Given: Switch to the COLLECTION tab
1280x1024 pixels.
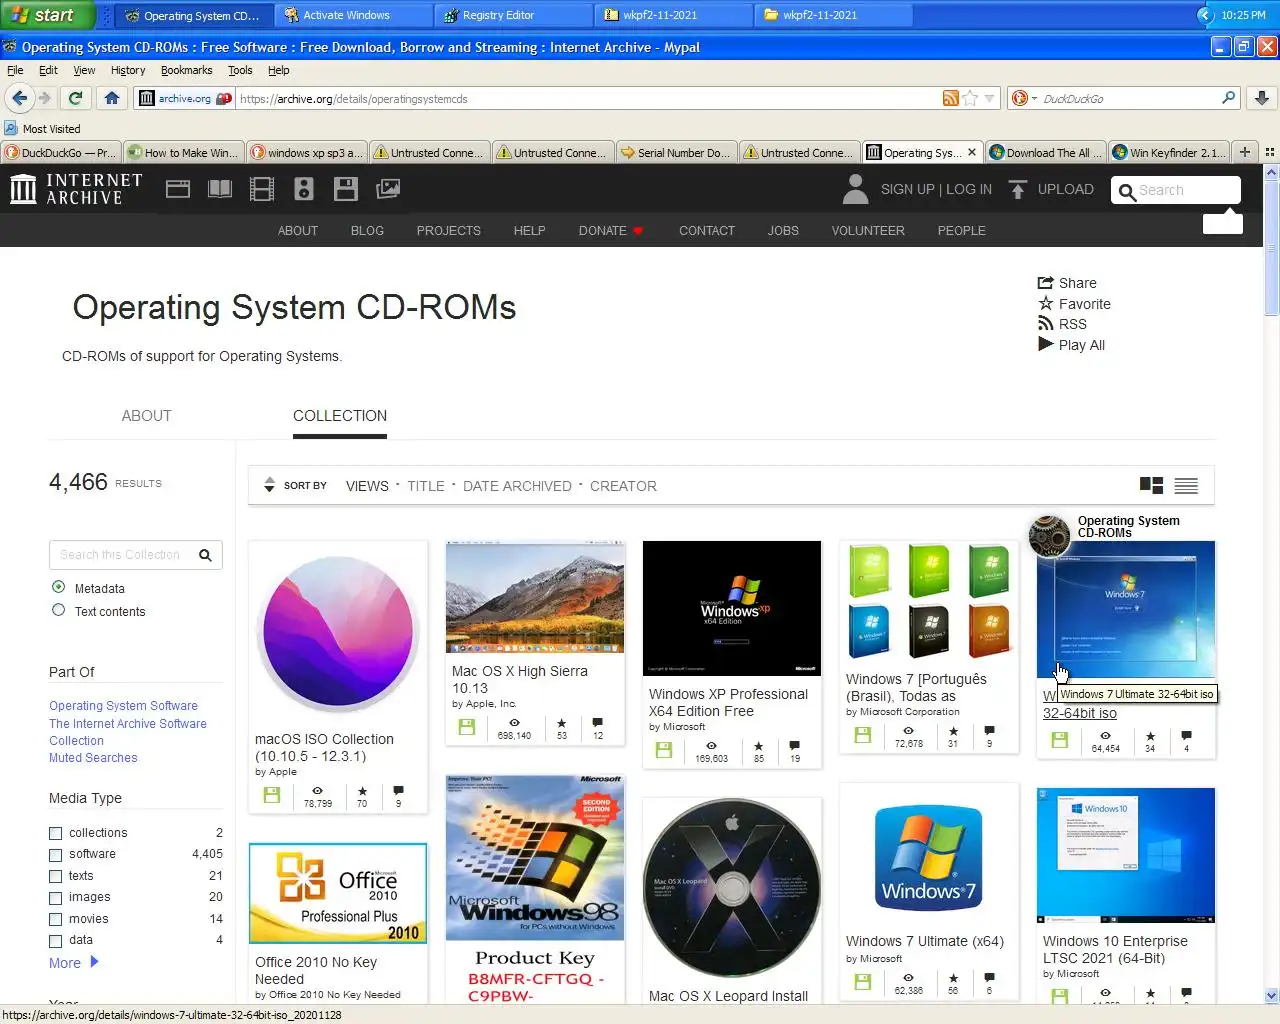Looking at the screenshot, I should tap(340, 416).
